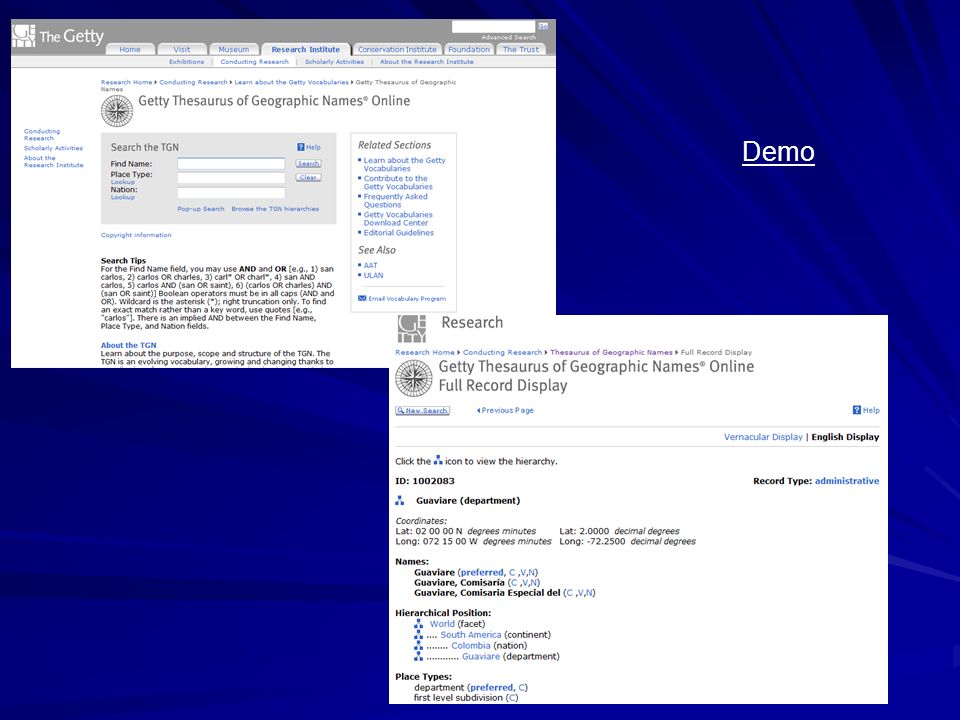Click the Help question-mark icon in Search the TGN
The height and width of the screenshot is (720, 960).
click(x=301, y=147)
